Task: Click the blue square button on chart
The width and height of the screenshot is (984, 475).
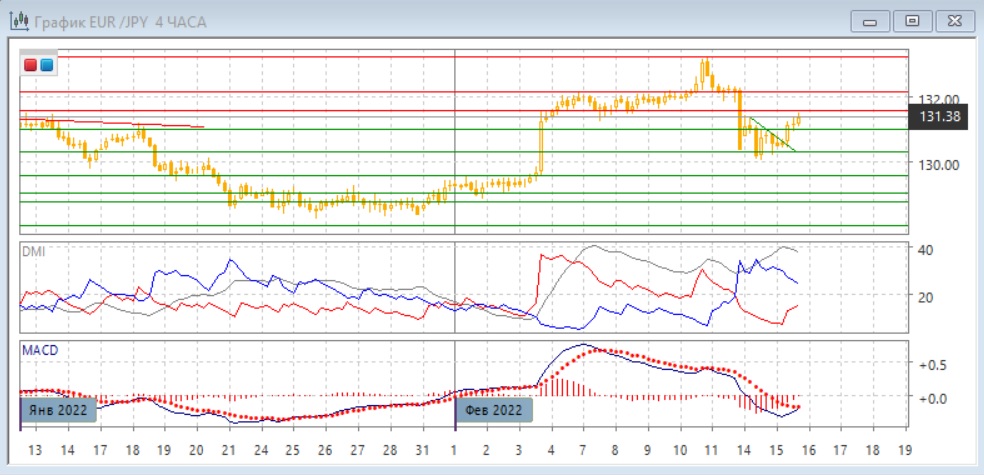Action: click(46, 65)
